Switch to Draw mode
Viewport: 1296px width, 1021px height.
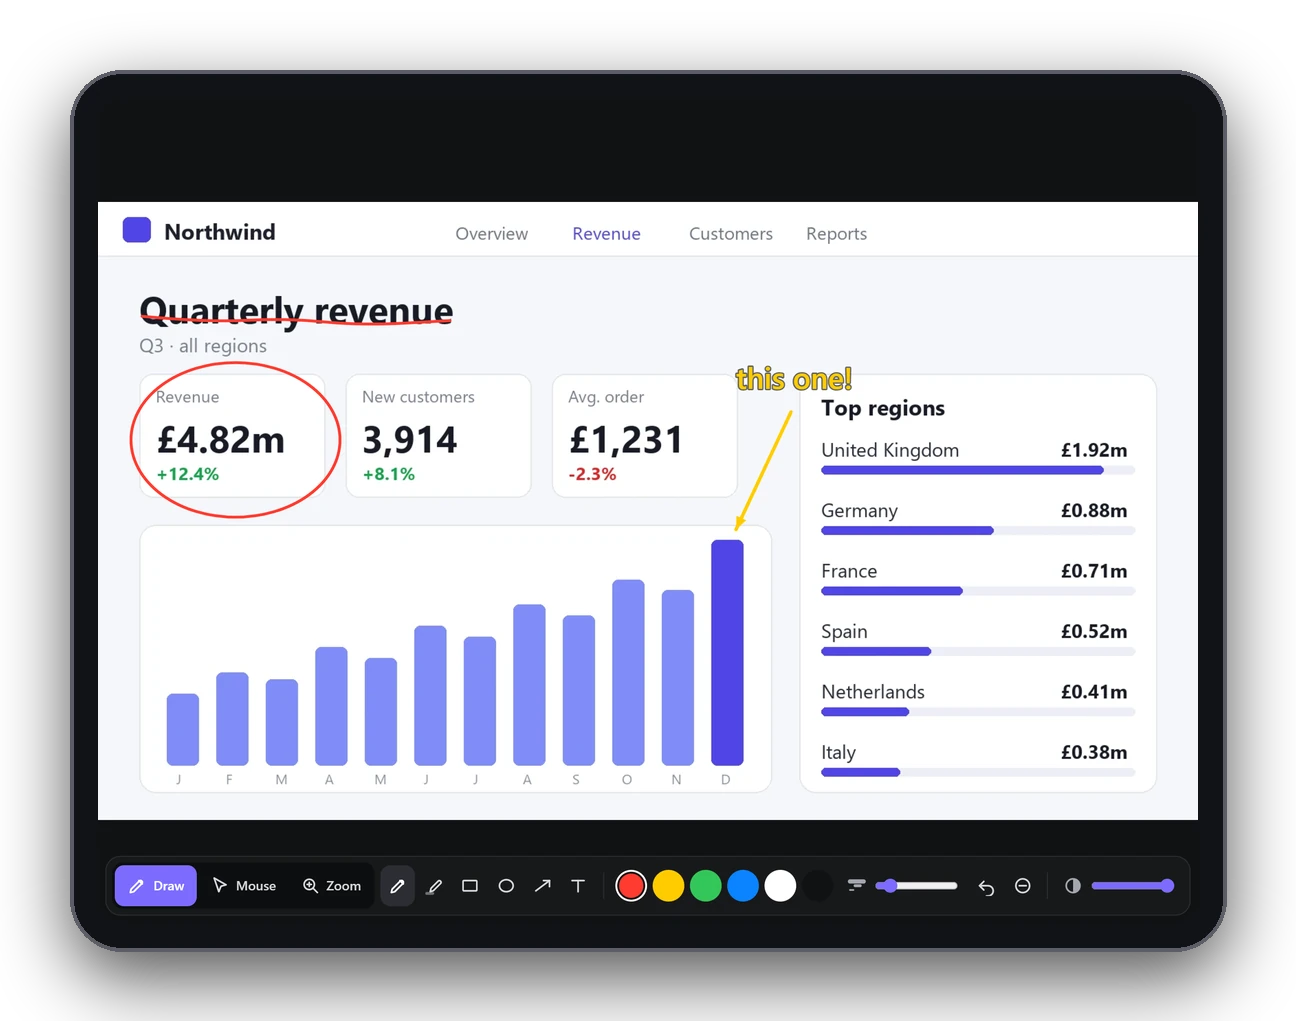(x=156, y=886)
